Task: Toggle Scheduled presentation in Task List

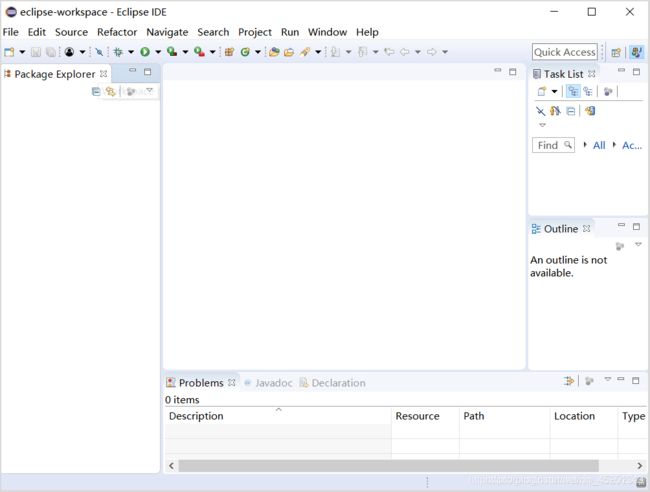Action: [x=588, y=92]
